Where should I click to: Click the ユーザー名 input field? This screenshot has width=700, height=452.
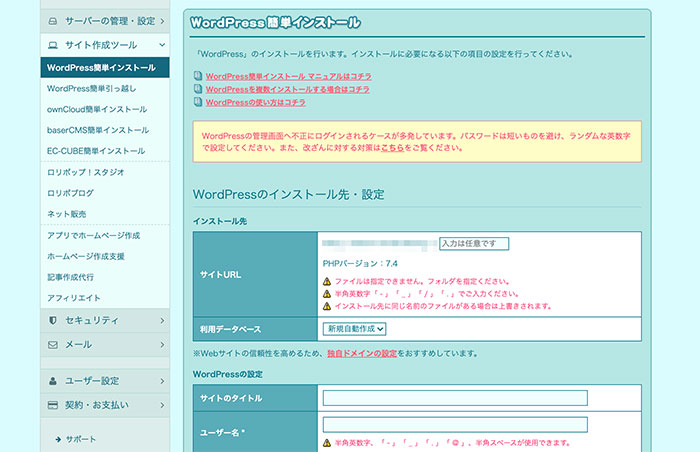(455, 425)
